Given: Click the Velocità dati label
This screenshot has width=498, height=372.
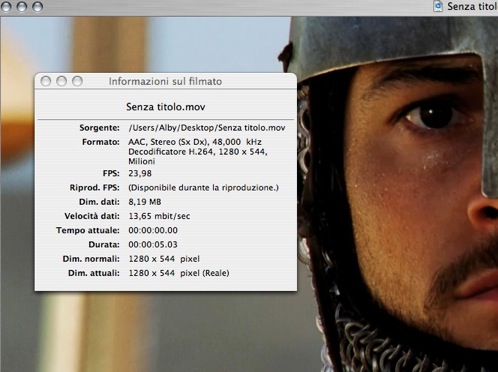Looking at the screenshot, I should pos(92,216).
